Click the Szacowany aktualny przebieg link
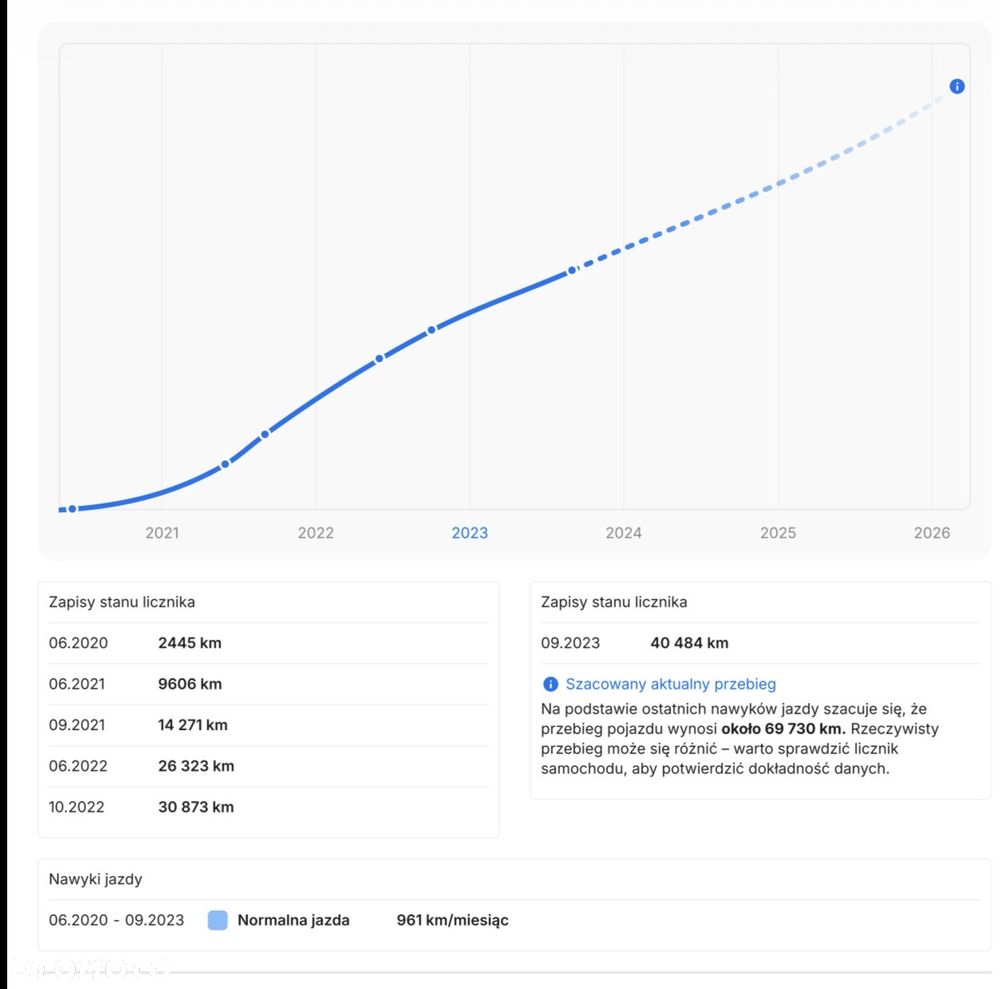 pos(670,685)
